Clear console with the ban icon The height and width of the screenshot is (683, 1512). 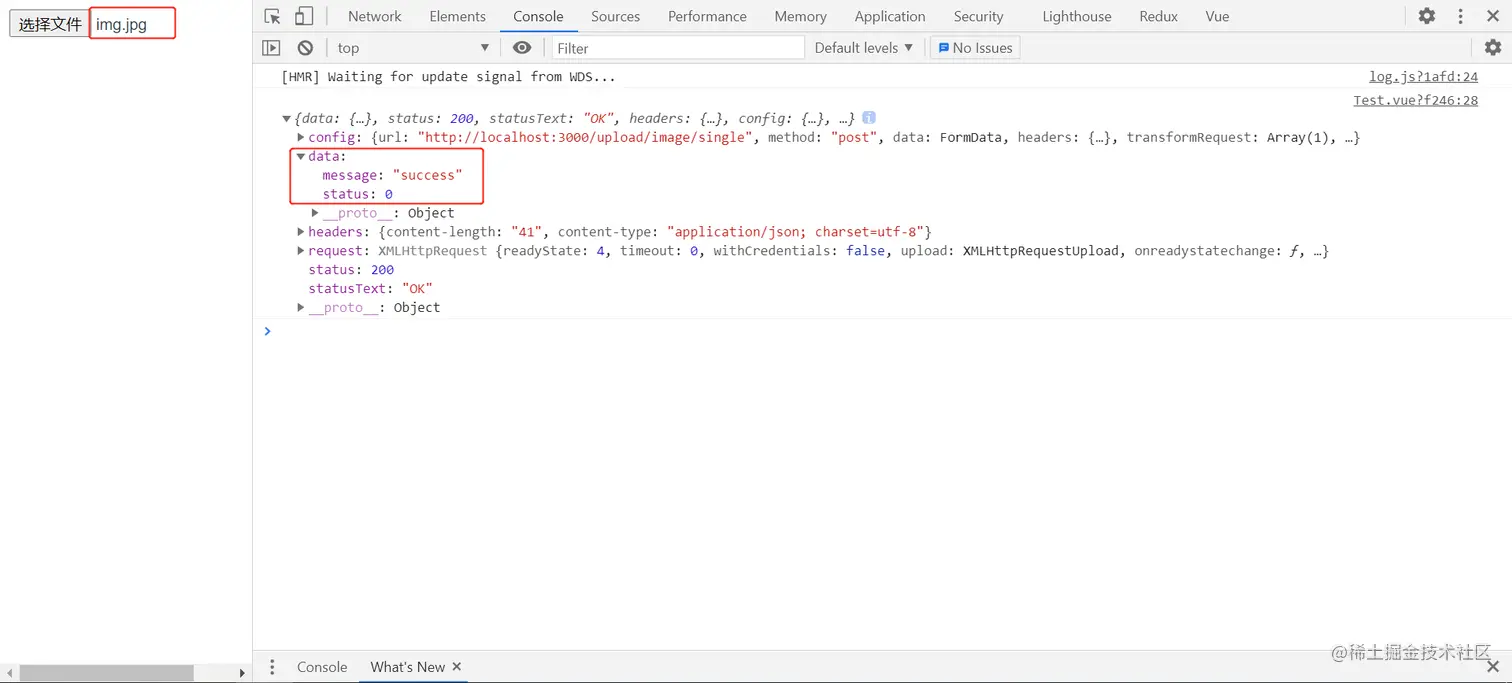[x=305, y=48]
